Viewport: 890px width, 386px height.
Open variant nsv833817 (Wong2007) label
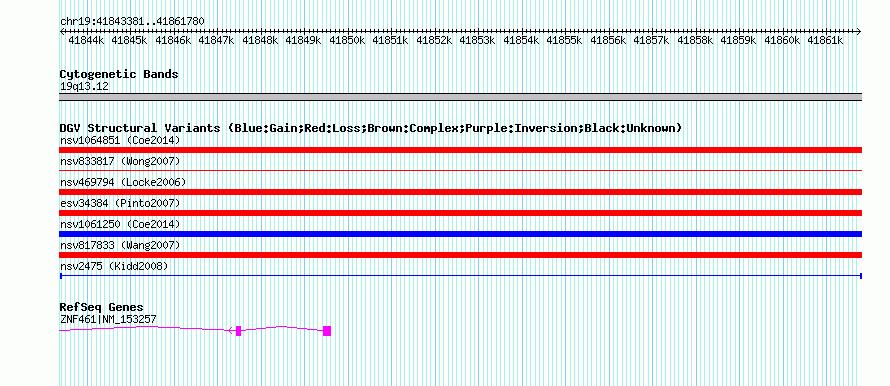click(x=120, y=162)
